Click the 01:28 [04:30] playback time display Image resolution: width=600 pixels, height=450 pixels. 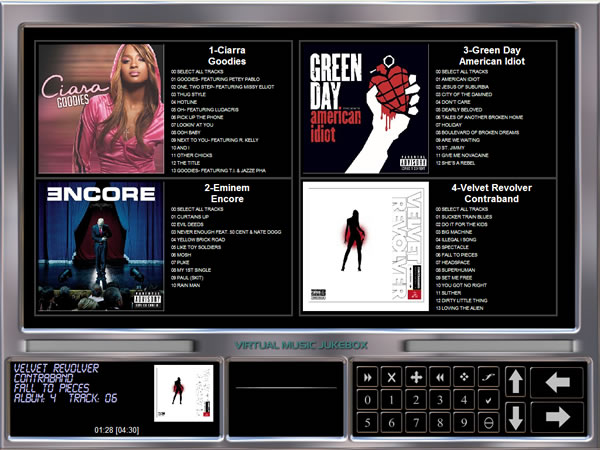click(117, 430)
